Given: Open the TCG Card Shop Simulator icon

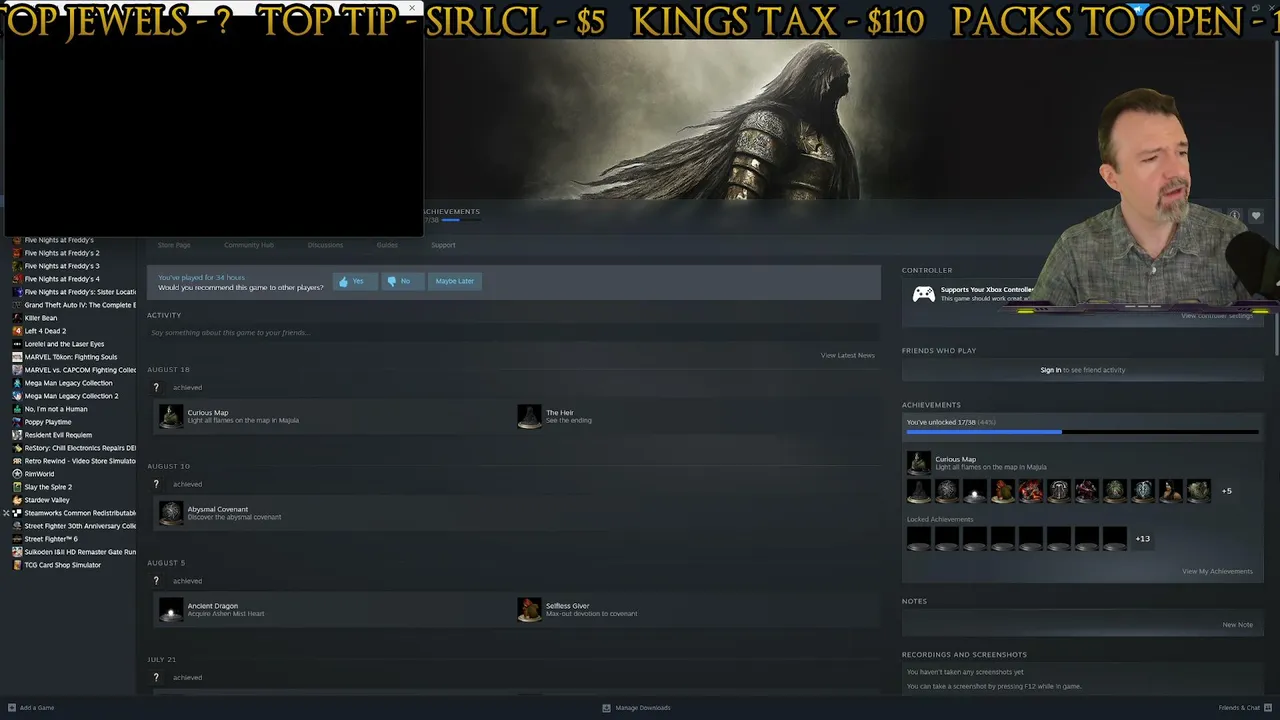Looking at the screenshot, I should tap(17, 565).
